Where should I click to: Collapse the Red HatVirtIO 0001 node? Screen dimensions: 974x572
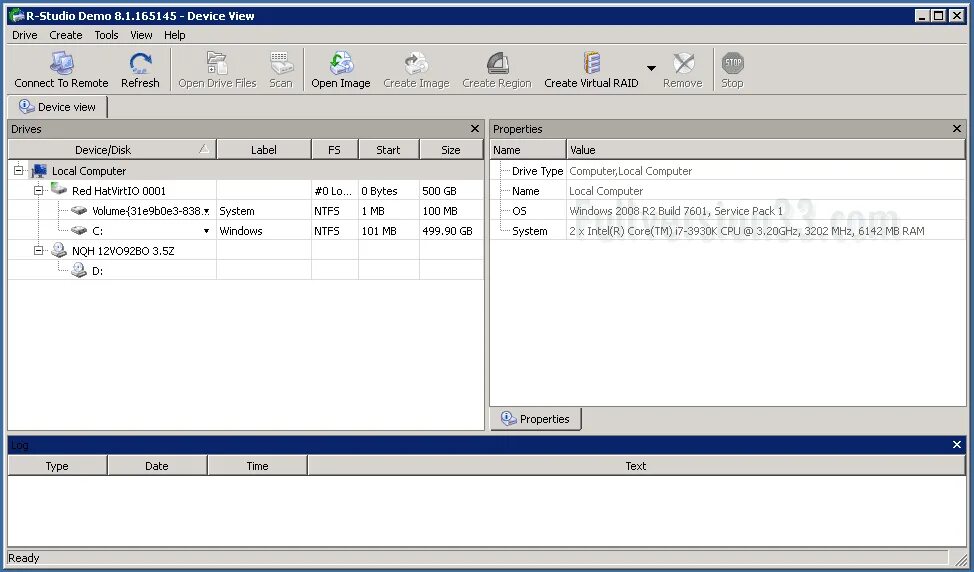[39, 190]
